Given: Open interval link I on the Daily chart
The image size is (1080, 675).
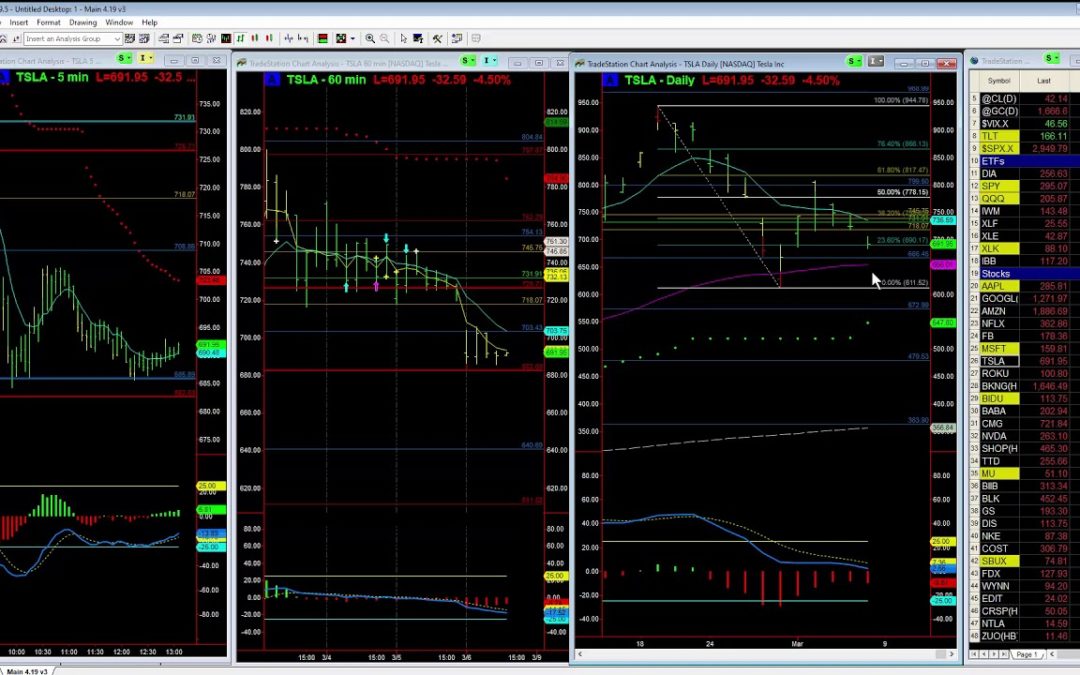Looking at the screenshot, I should [x=875, y=61].
